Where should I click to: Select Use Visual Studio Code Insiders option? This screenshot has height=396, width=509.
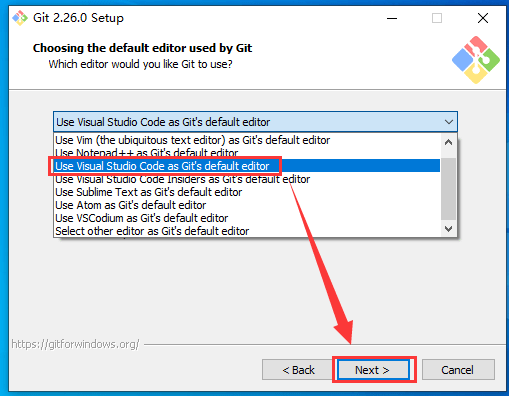(x=247, y=179)
